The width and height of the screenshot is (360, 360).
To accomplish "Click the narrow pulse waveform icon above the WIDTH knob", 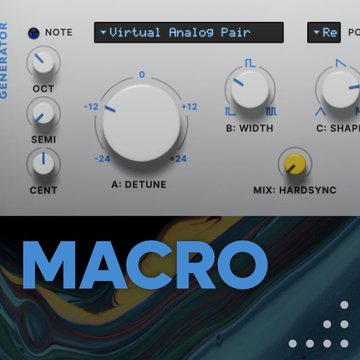I will point(250,63).
